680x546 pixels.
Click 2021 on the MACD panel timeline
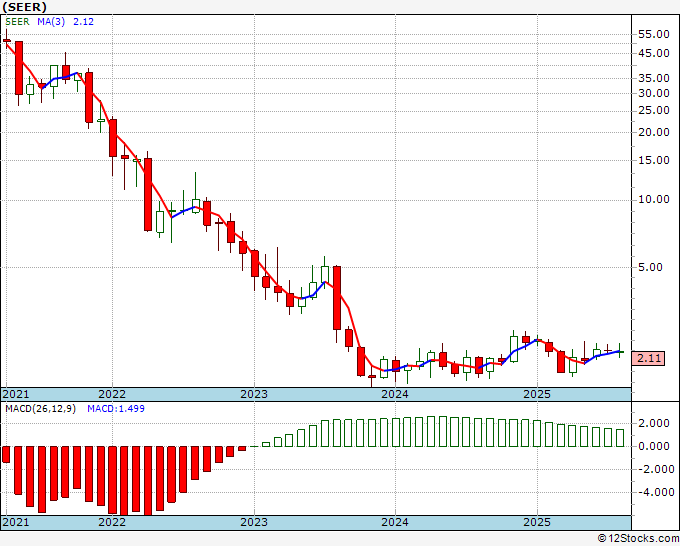click(16, 522)
